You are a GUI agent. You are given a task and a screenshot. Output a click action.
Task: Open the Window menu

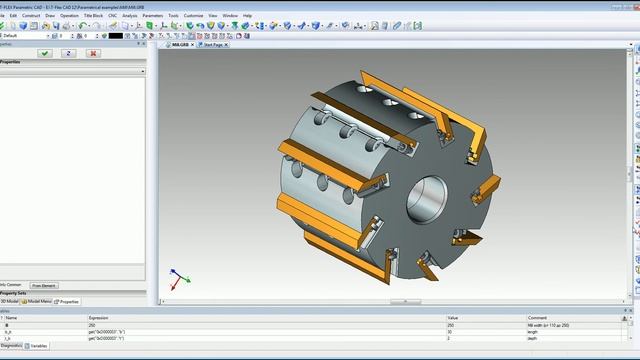click(x=230, y=16)
